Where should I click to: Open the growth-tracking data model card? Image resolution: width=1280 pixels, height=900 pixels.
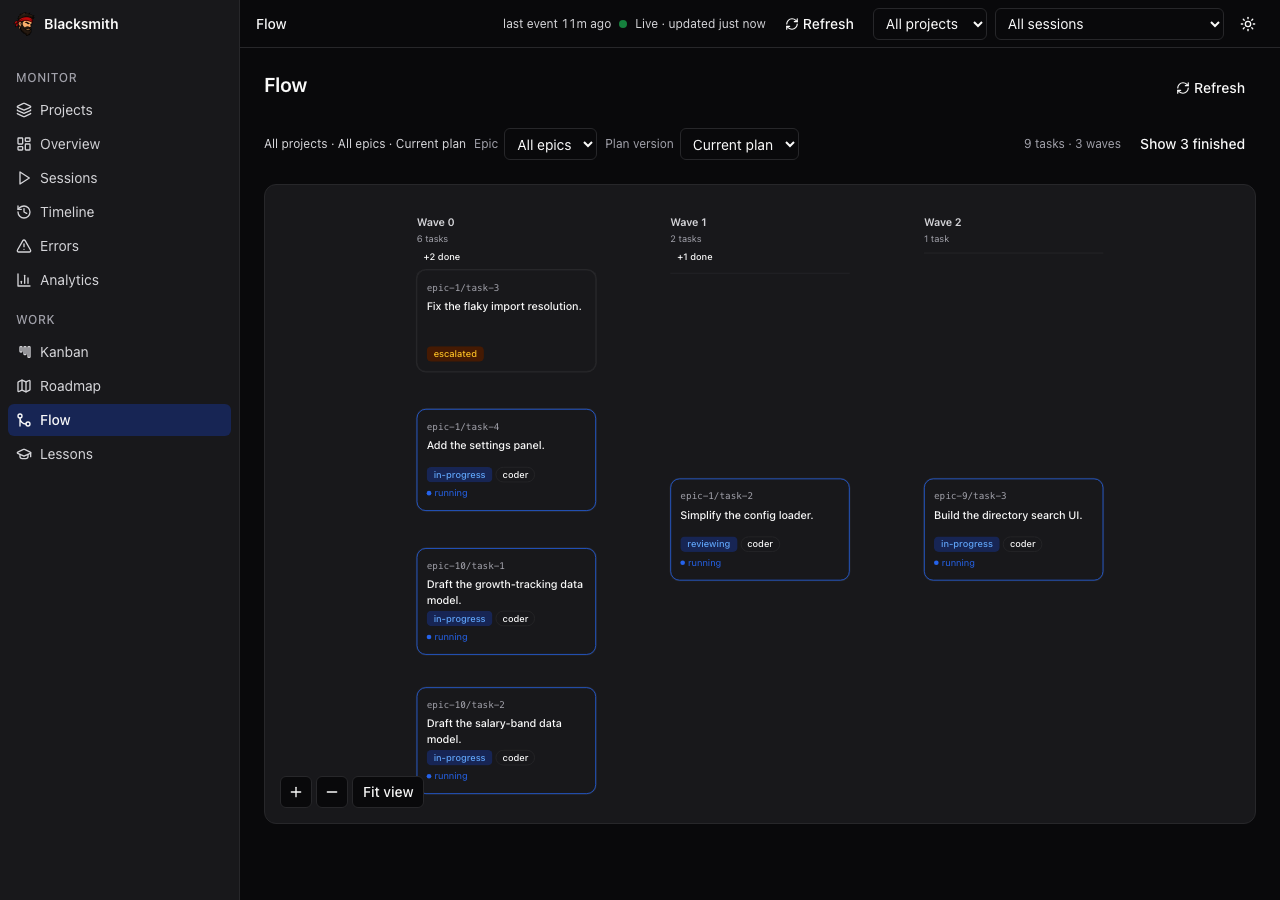click(x=506, y=601)
